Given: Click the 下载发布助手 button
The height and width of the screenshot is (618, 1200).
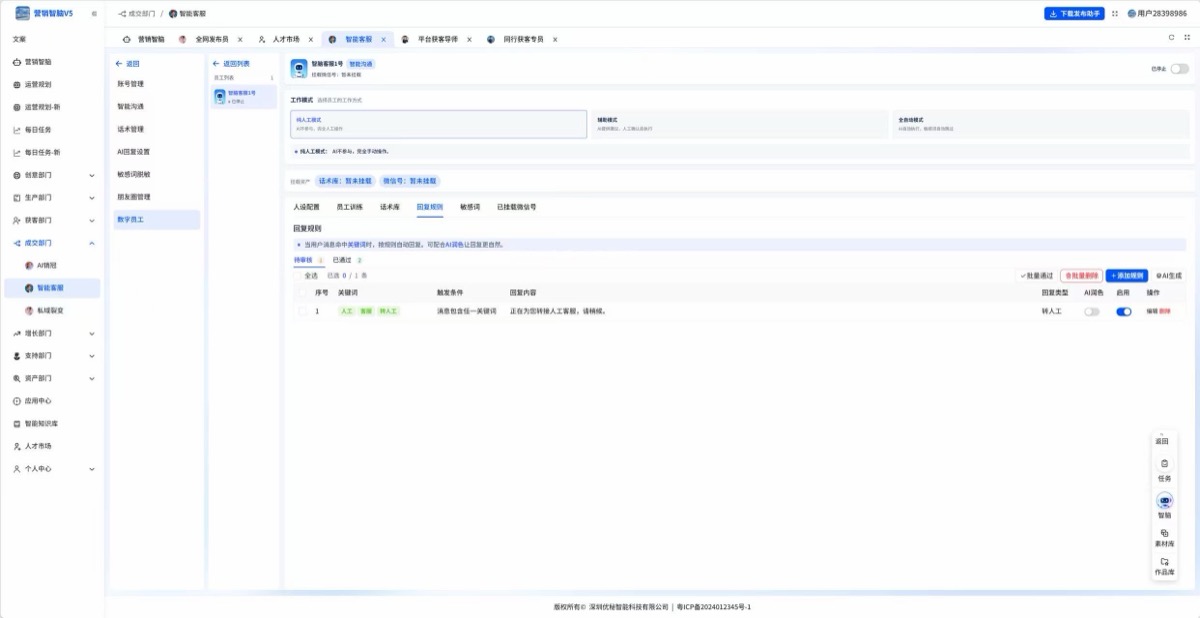Looking at the screenshot, I should pyautogui.click(x=1075, y=14).
